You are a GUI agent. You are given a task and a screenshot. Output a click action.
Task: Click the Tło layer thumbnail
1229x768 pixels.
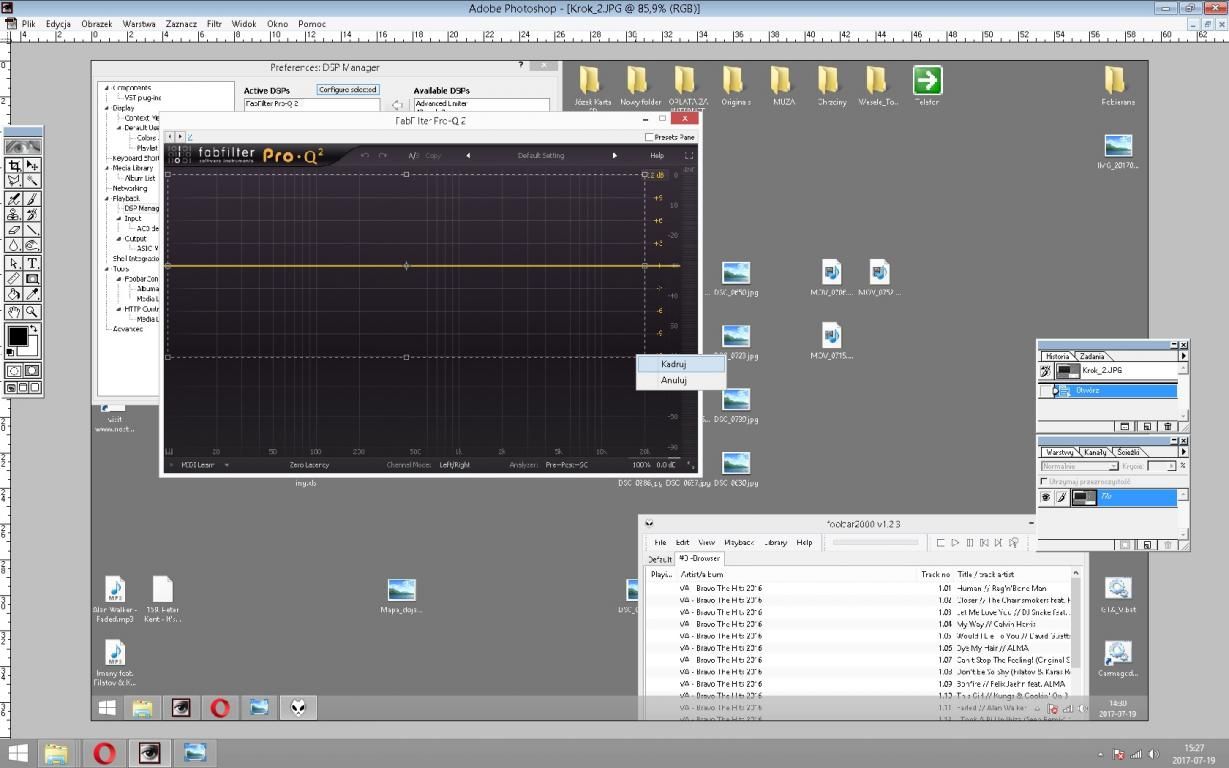1084,497
